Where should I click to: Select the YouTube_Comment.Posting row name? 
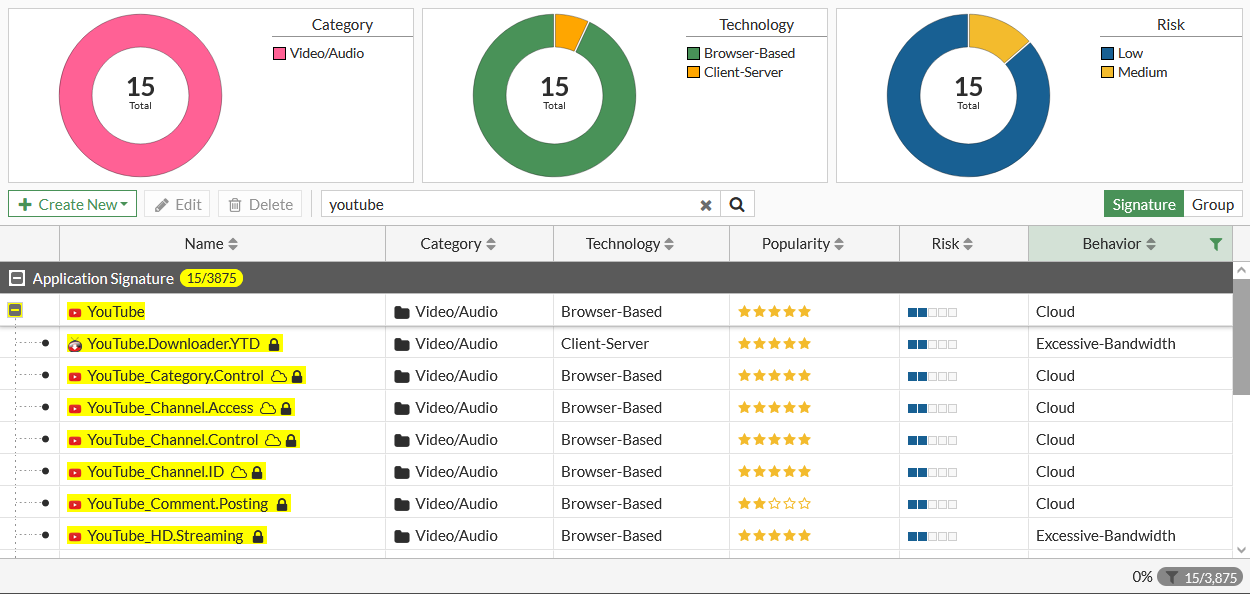click(177, 504)
